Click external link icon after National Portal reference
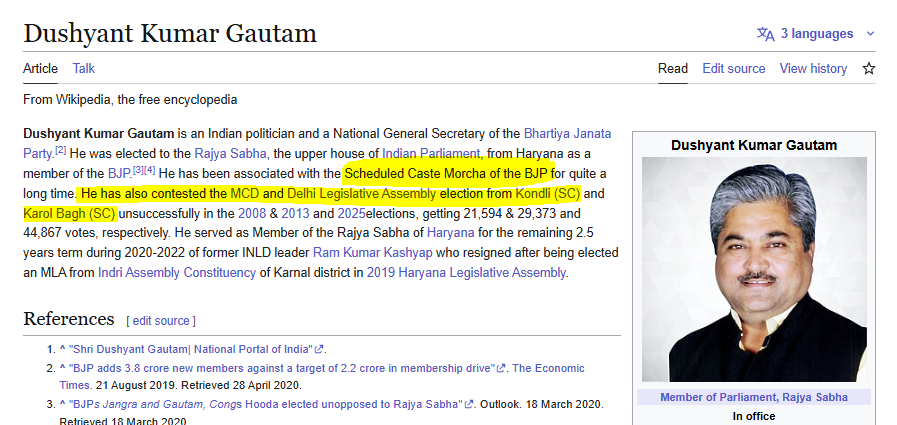Image resolution: width=897 pixels, height=425 pixels. pos(319,349)
